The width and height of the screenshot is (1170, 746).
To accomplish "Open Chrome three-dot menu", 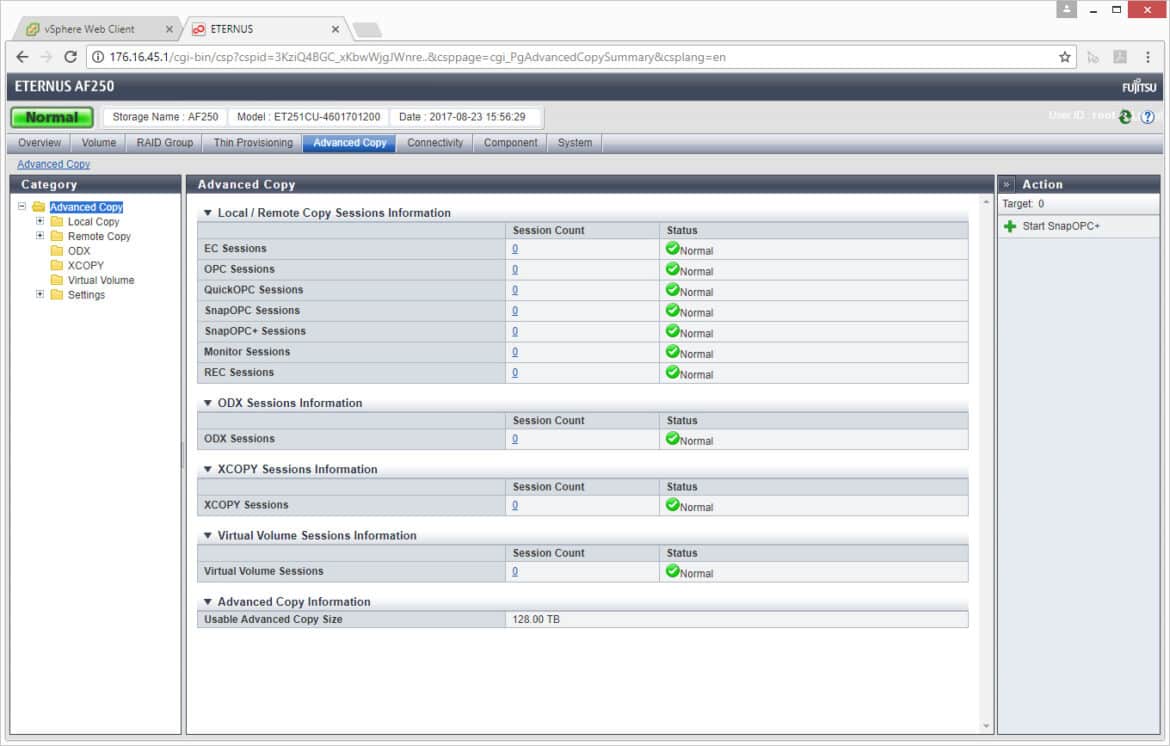I will [x=1148, y=57].
